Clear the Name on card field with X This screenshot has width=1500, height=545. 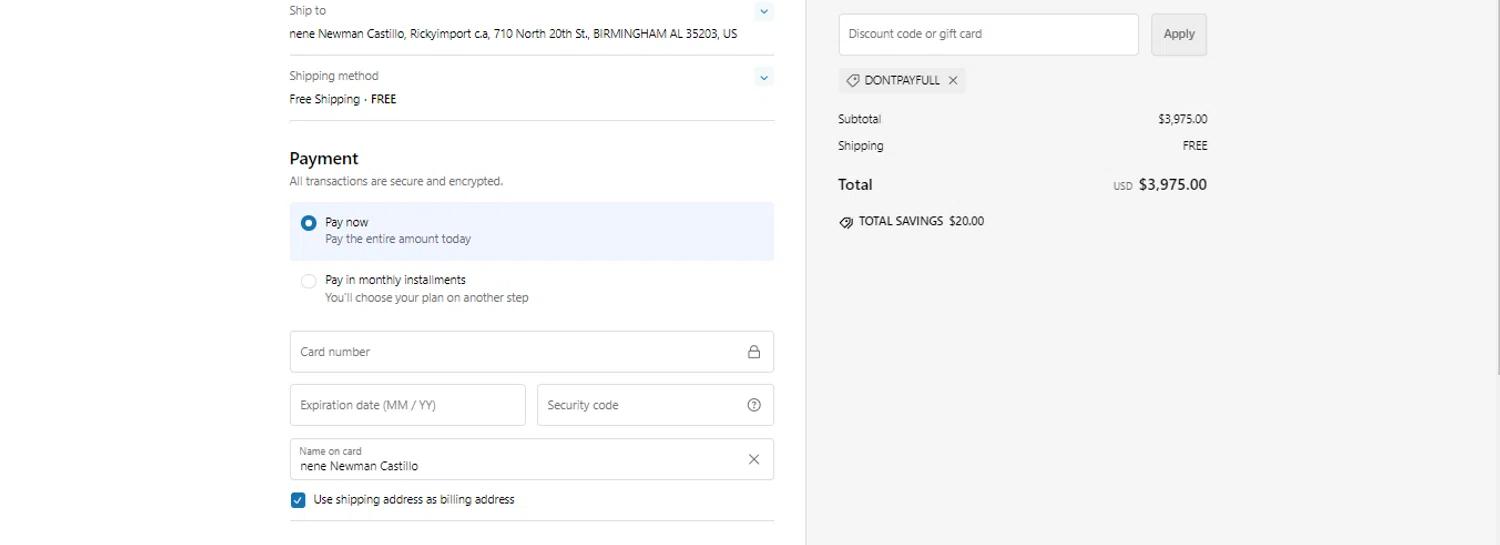click(x=754, y=459)
